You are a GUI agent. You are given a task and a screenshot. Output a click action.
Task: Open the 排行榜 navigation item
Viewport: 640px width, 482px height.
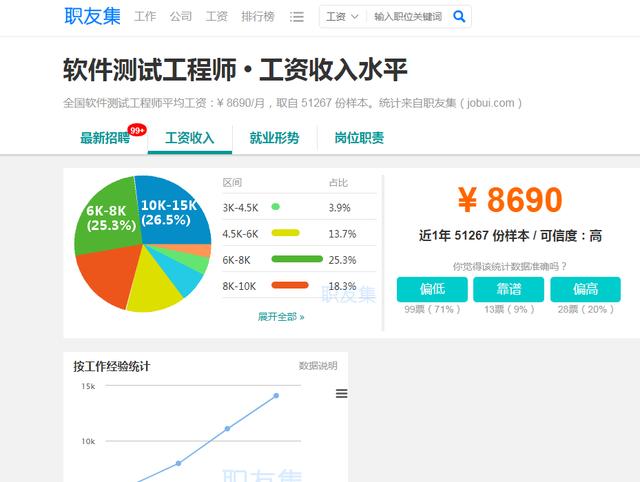point(258,17)
